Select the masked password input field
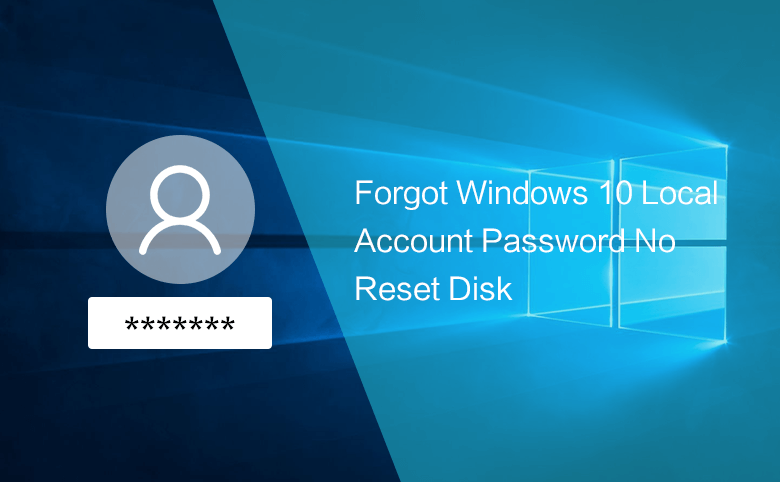The height and width of the screenshot is (482, 780). click(x=180, y=323)
